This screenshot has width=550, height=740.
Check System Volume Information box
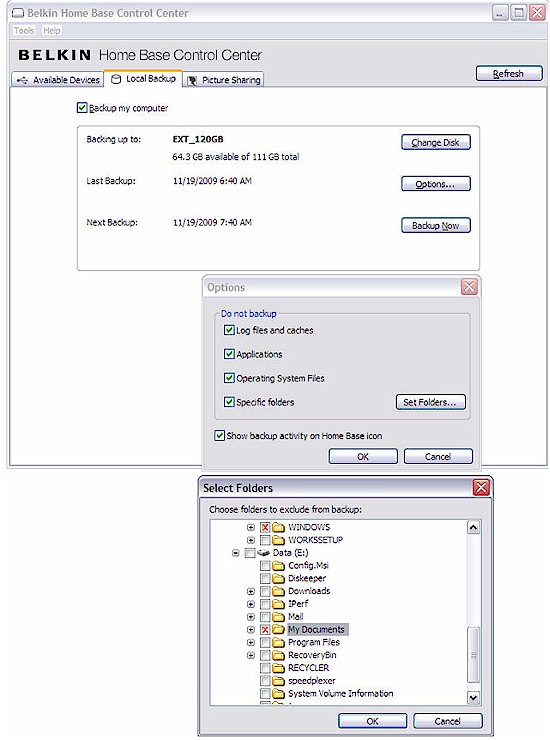point(265,693)
